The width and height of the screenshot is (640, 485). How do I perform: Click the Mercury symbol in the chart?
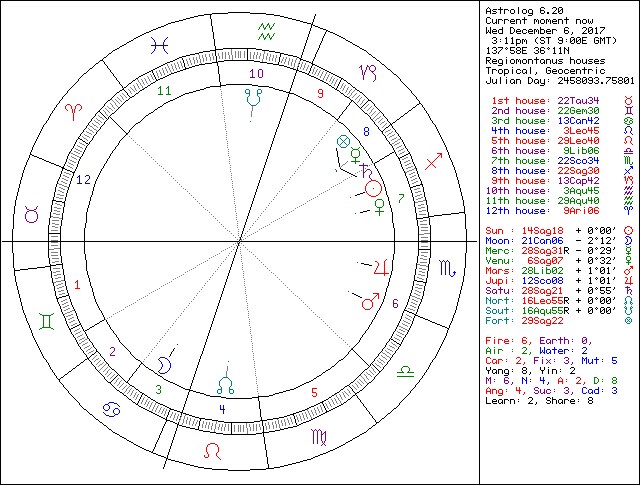[356, 156]
